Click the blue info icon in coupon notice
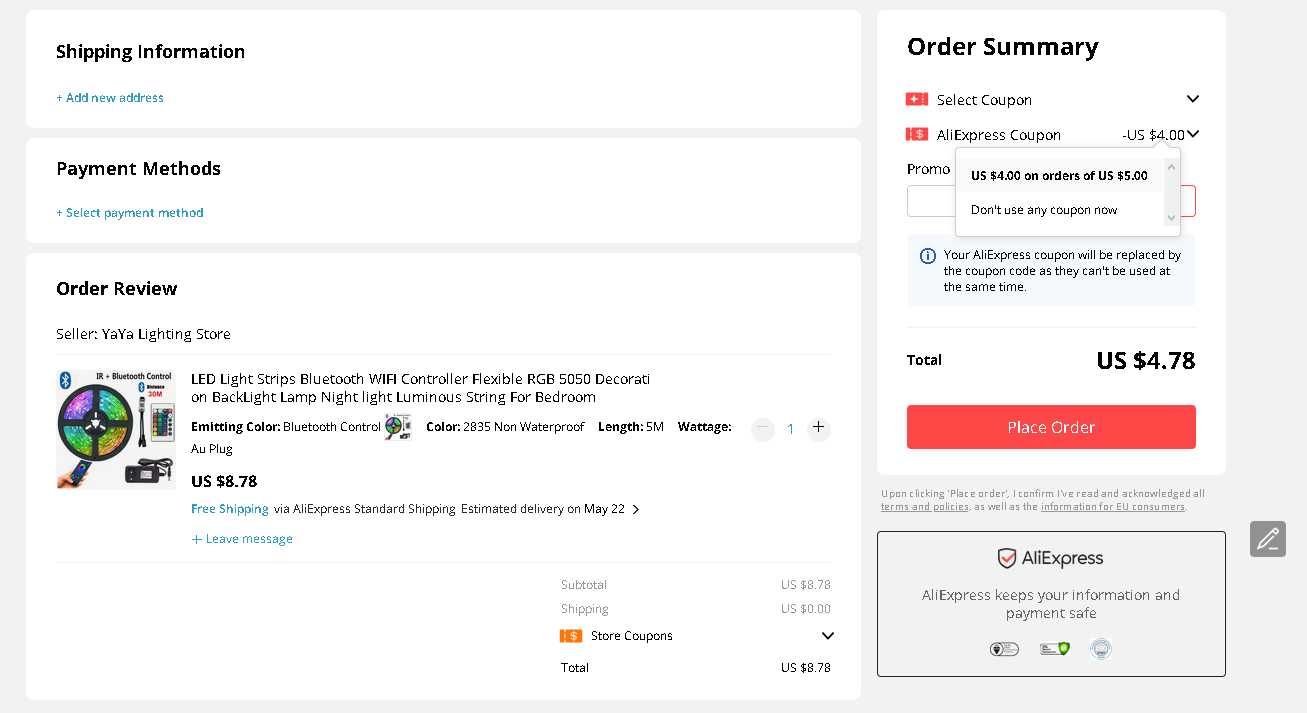Viewport: 1307px width, 713px height. [927, 256]
